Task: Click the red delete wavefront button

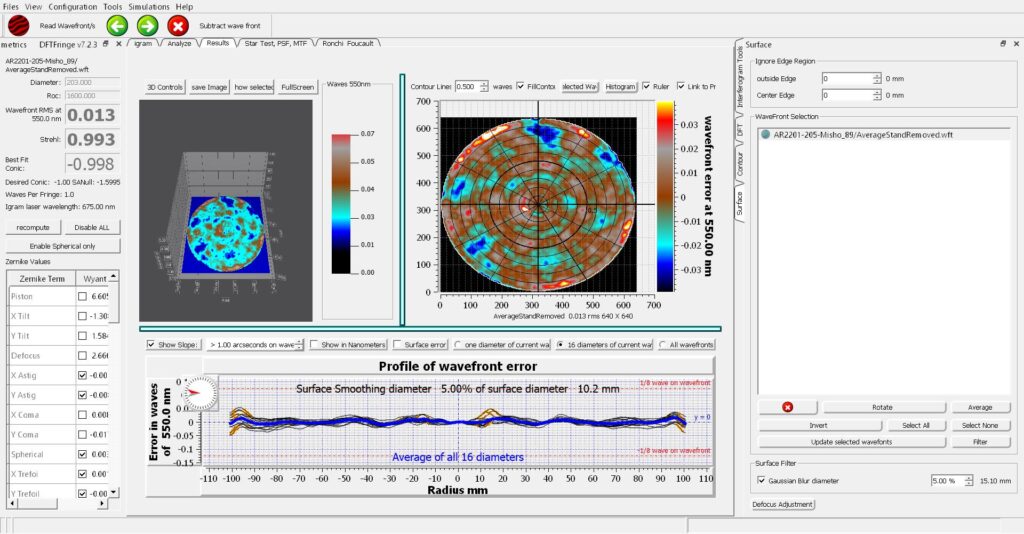Action: tap(788, 407)
